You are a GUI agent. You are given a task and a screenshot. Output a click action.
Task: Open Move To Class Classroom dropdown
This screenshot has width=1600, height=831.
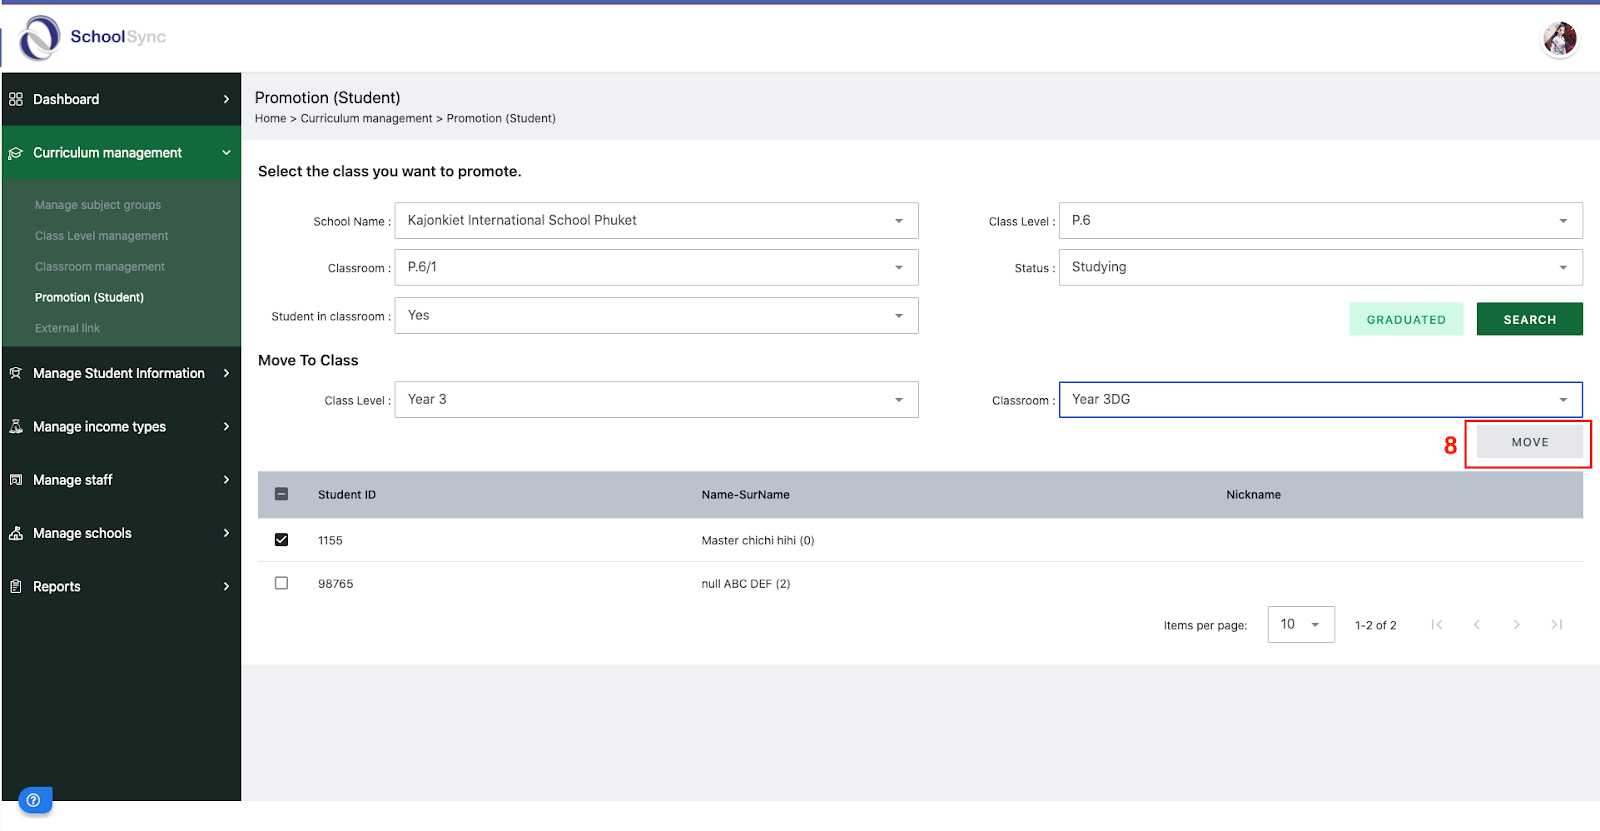1320,399
